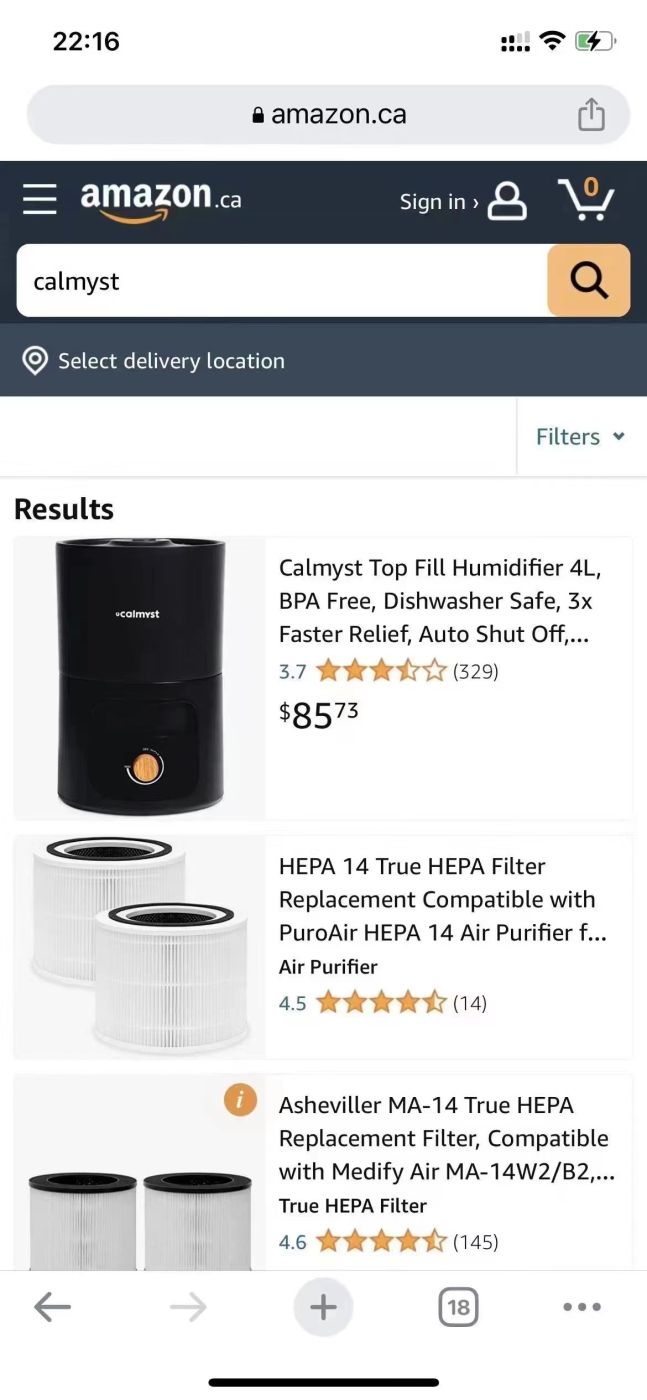Open HEPA 14 True HEPA Filter listing
The image size is (647, 1400).
click(442, 899)
